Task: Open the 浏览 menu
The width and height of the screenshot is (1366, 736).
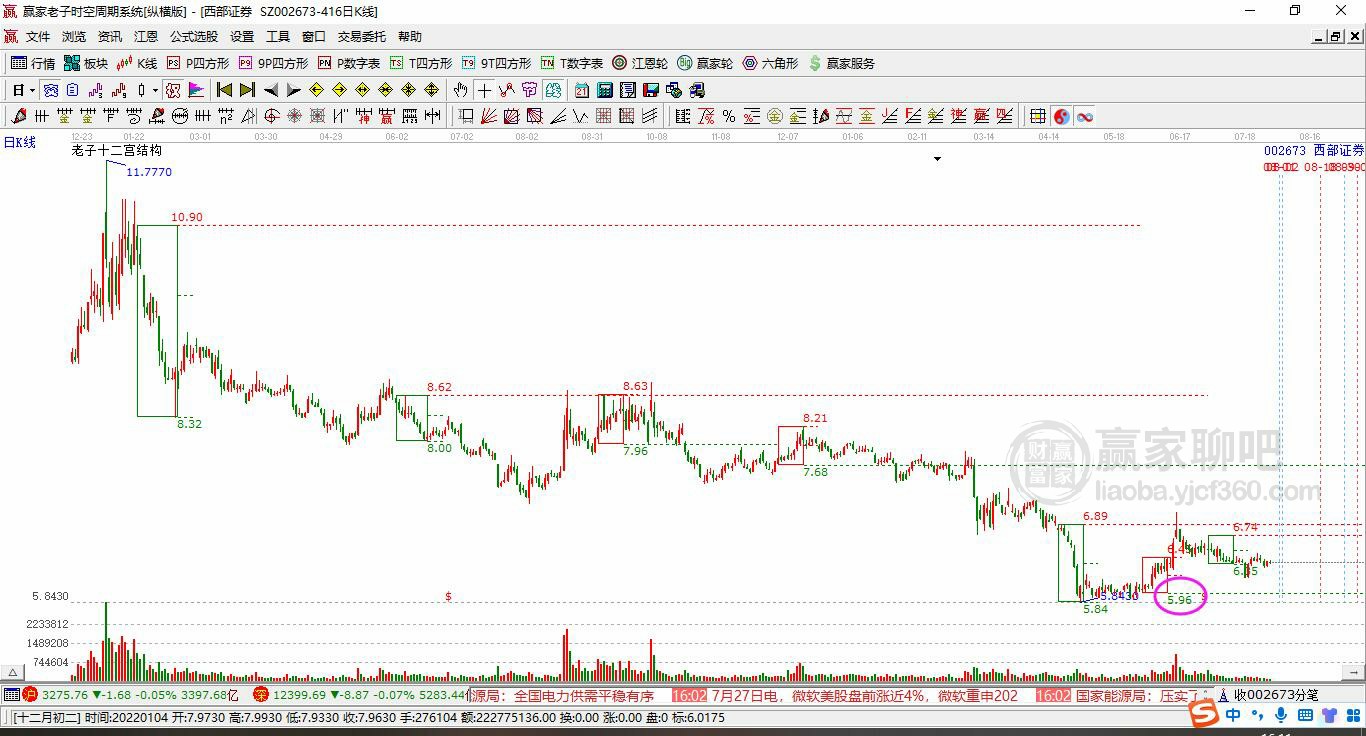Action: (74, 36)
